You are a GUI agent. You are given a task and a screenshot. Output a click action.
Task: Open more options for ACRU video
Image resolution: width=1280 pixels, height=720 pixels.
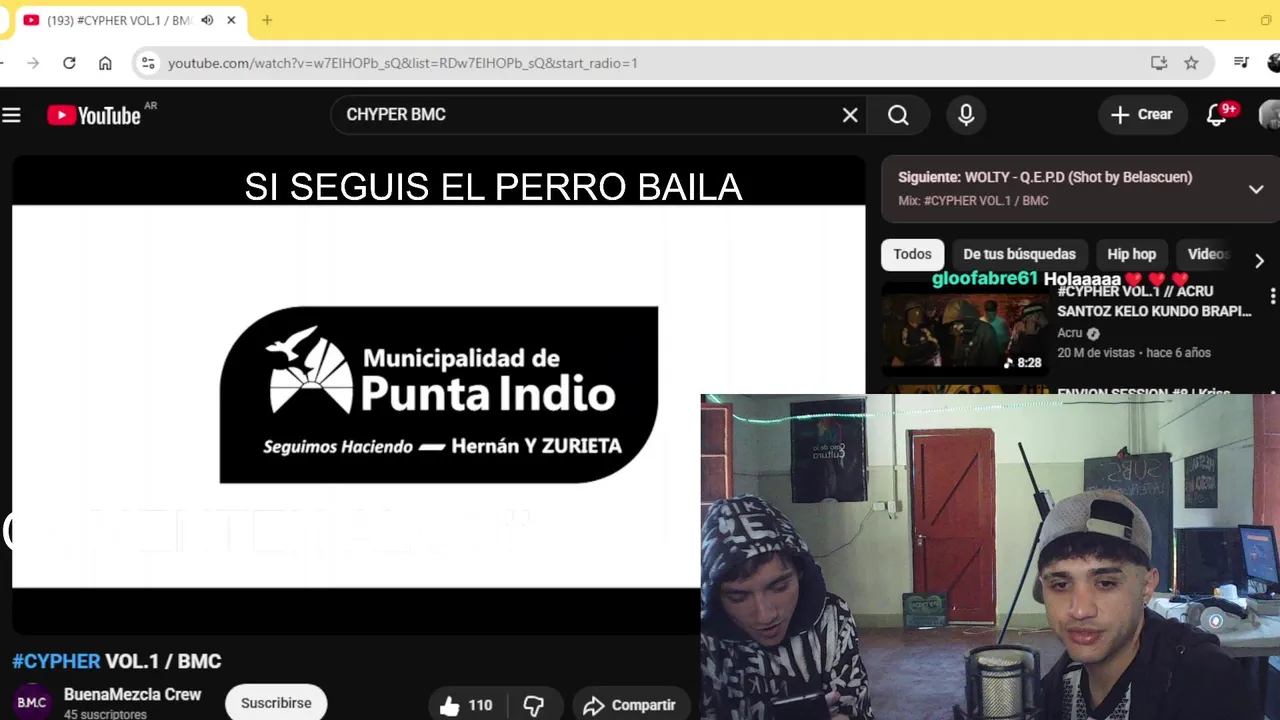(1272, 296)
